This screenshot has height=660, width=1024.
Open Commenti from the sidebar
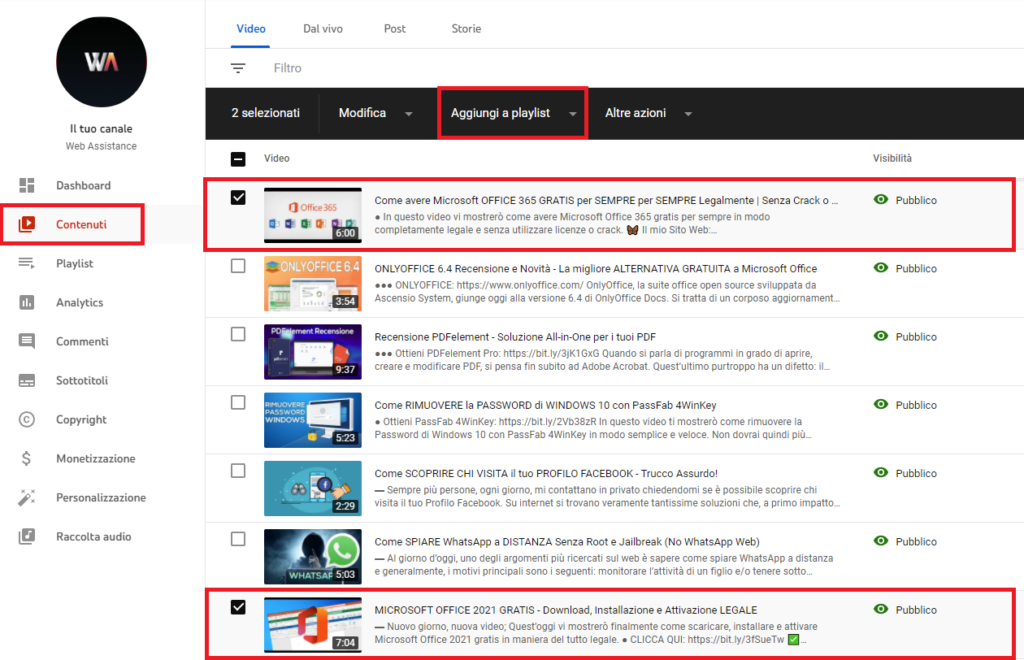click(82, 341)
